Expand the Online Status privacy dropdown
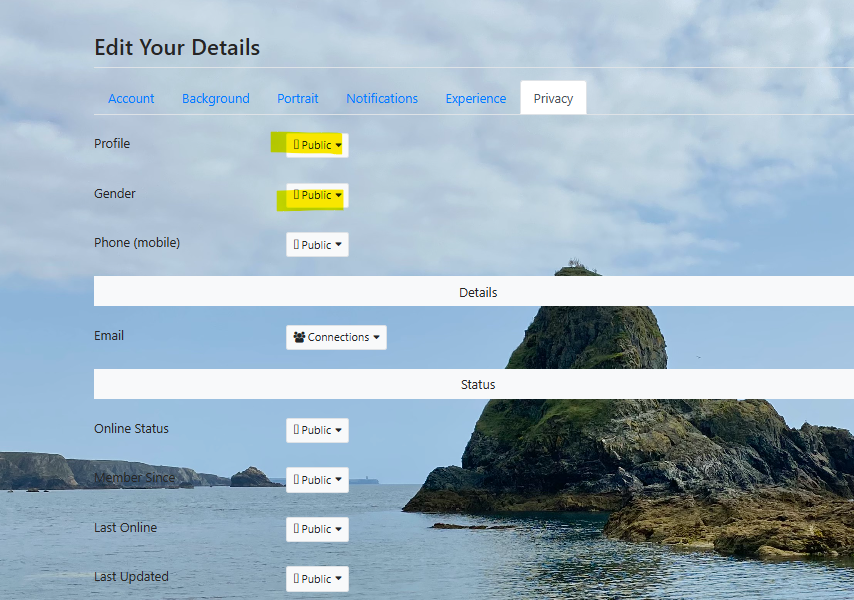Viewport: 854px width, 600px height. click(317, 430)
